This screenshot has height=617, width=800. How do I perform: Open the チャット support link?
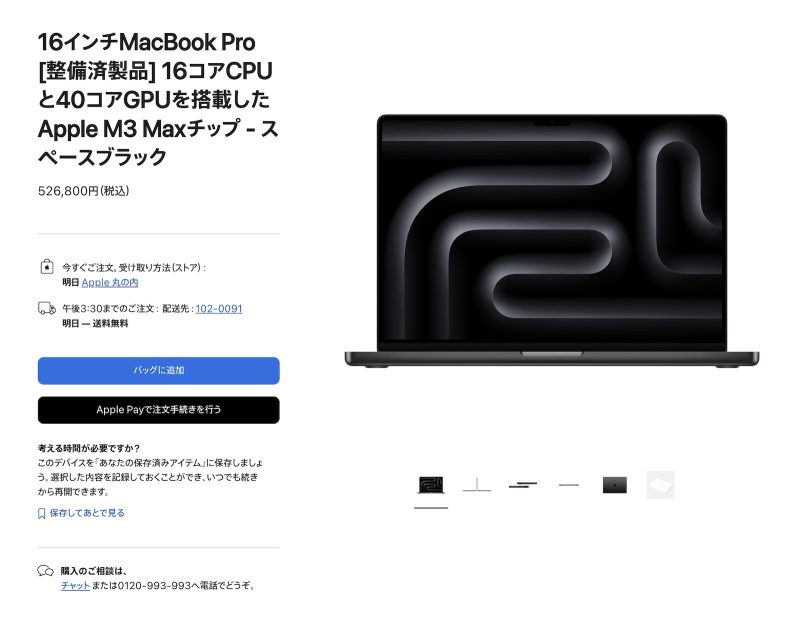76,585
